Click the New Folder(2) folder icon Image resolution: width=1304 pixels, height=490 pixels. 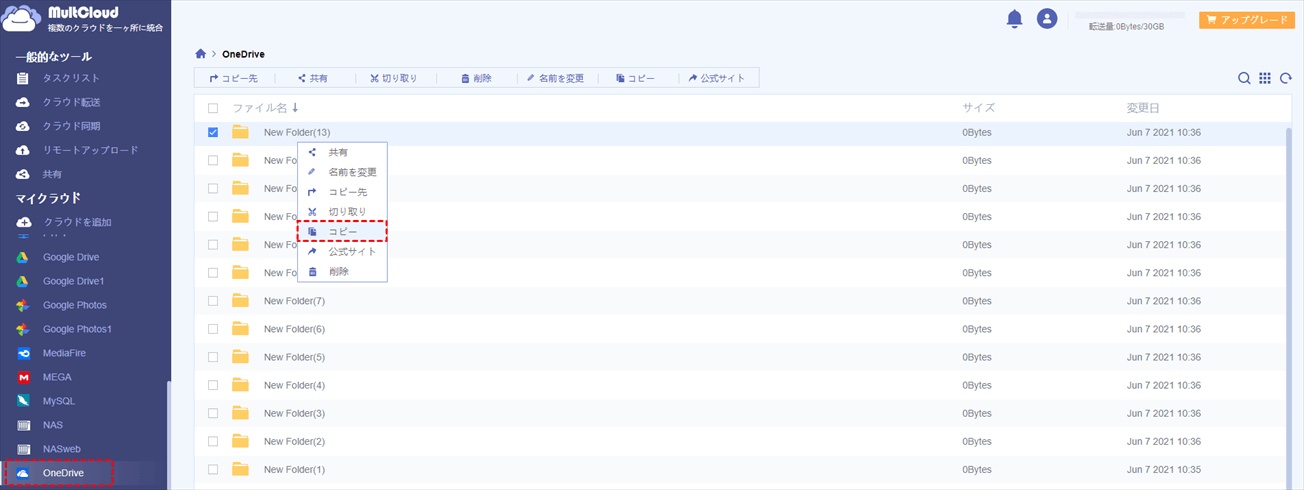[240, 441]
